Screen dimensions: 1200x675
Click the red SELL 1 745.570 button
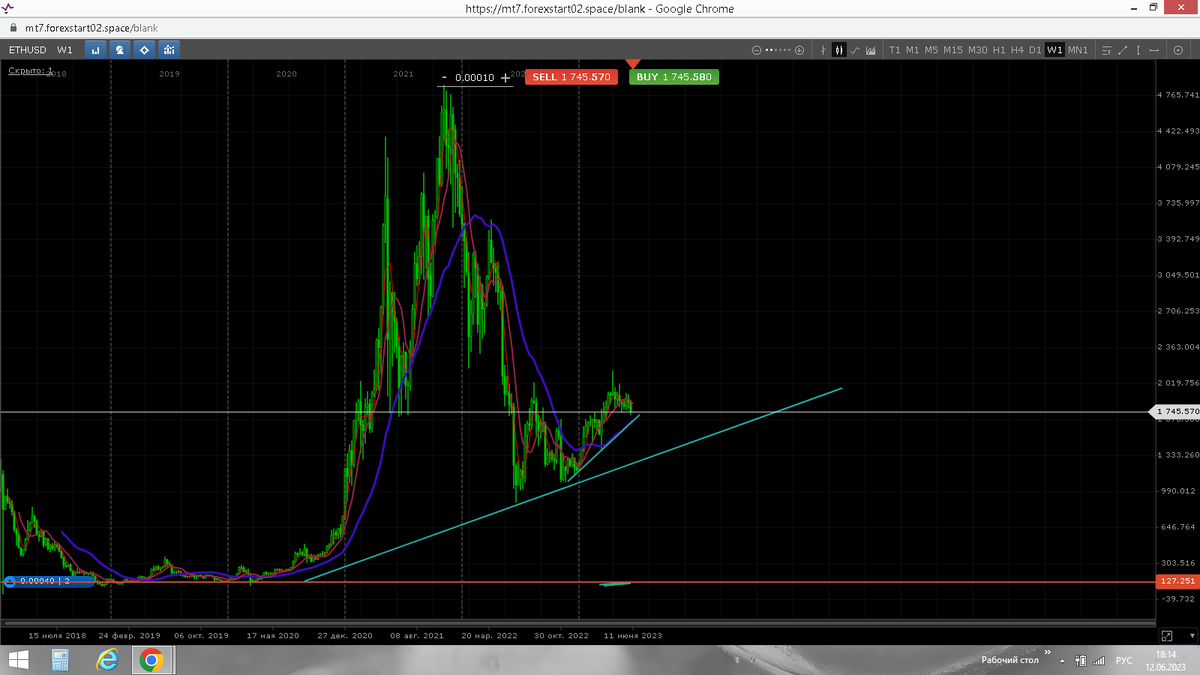click(x=572, y=77)
